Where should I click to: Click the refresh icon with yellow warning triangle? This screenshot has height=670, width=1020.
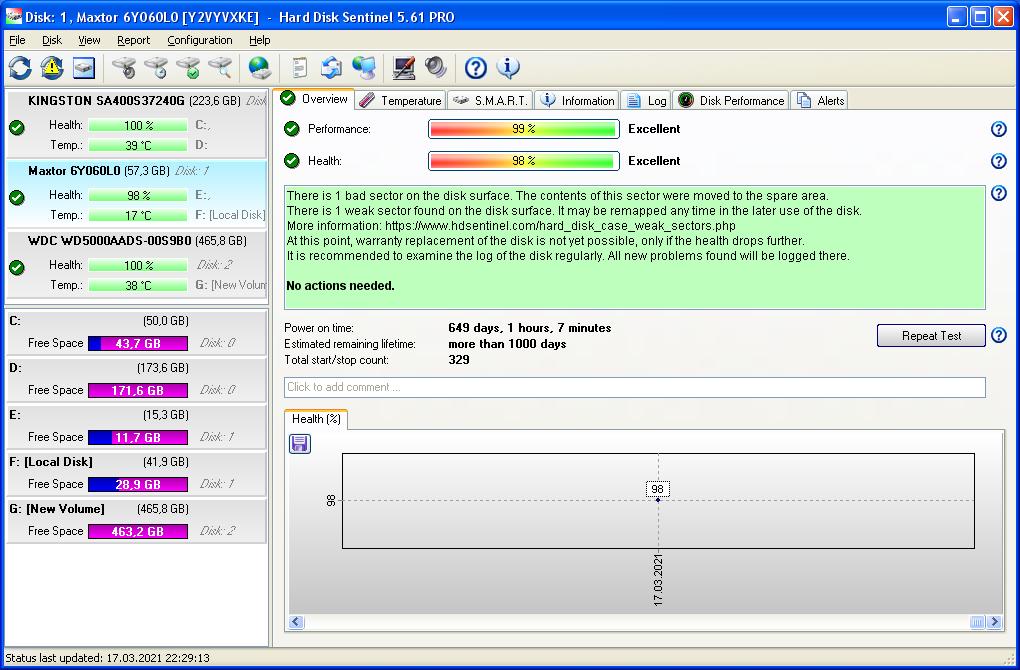pyautogui.click(x=52, y=67)
